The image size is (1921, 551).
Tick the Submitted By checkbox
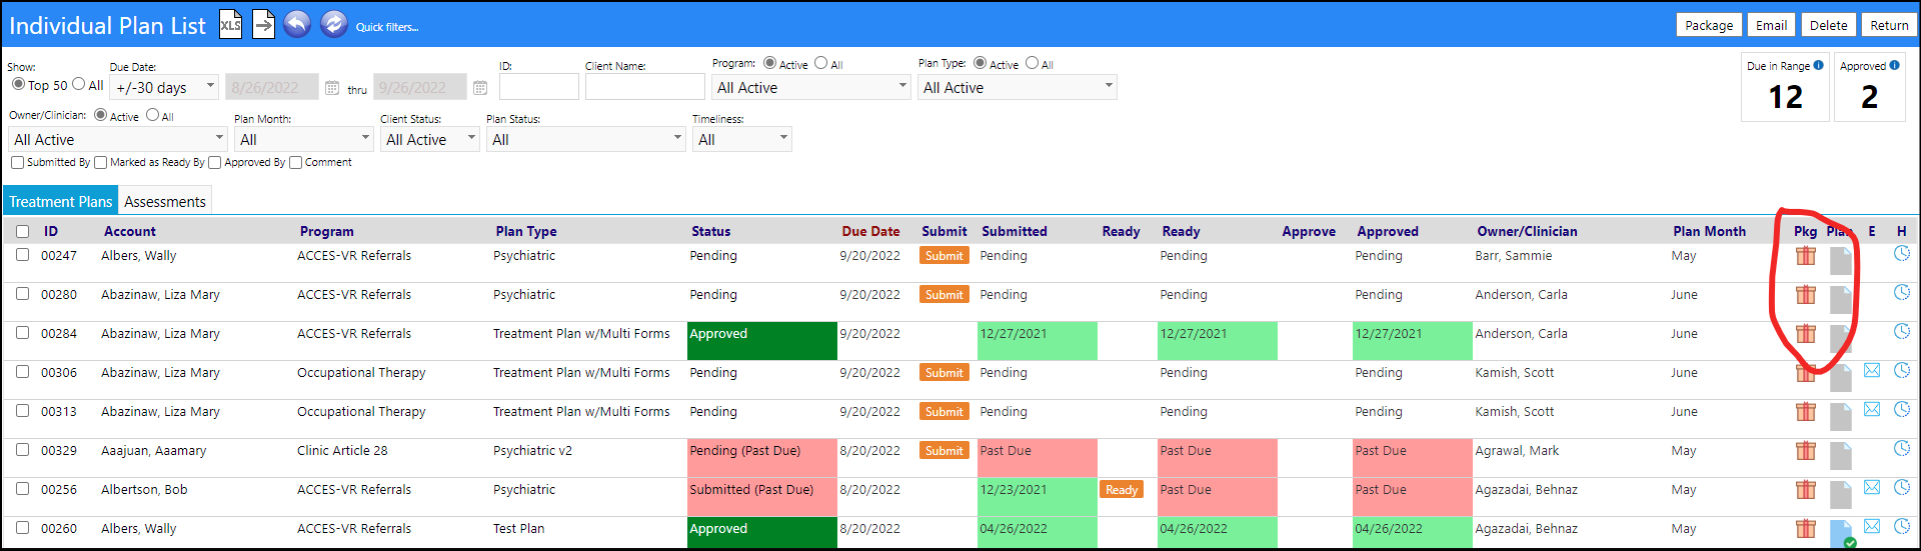coord(18,163)
